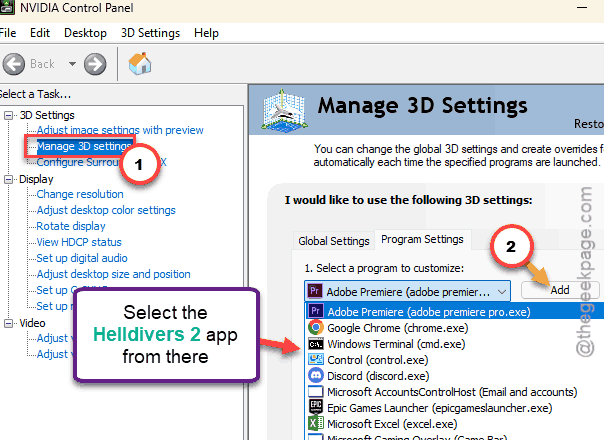Open Adjust image settings with preview

coord(120,130)
